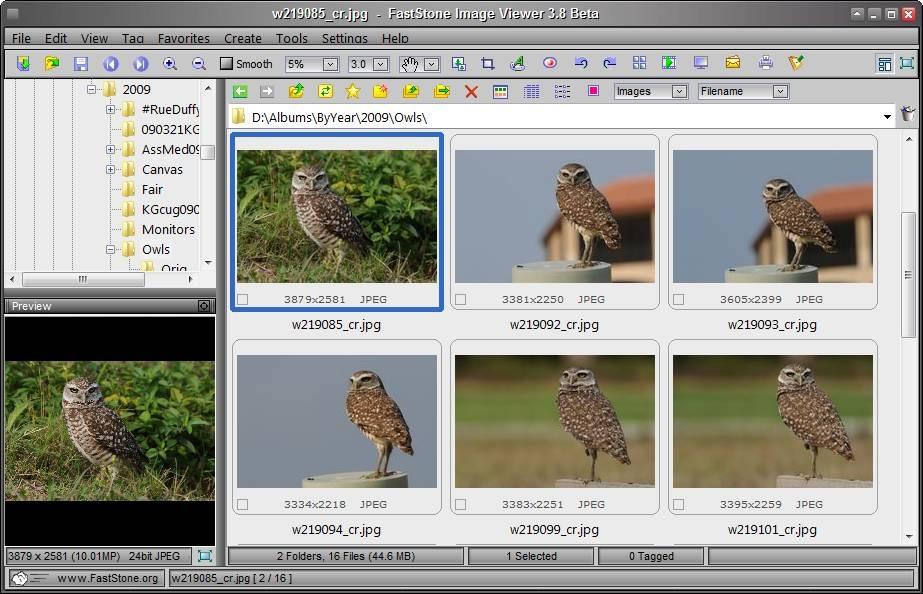Open the Filename sort order dropdown
This screenshot has height=594, width=923.
tap(780, 91)
